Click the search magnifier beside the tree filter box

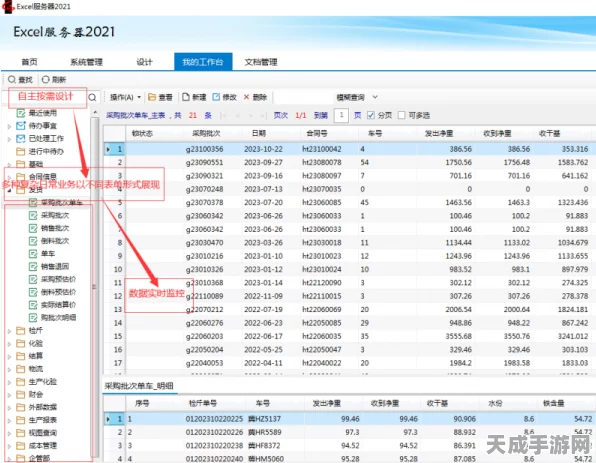[x=92, y=98]
